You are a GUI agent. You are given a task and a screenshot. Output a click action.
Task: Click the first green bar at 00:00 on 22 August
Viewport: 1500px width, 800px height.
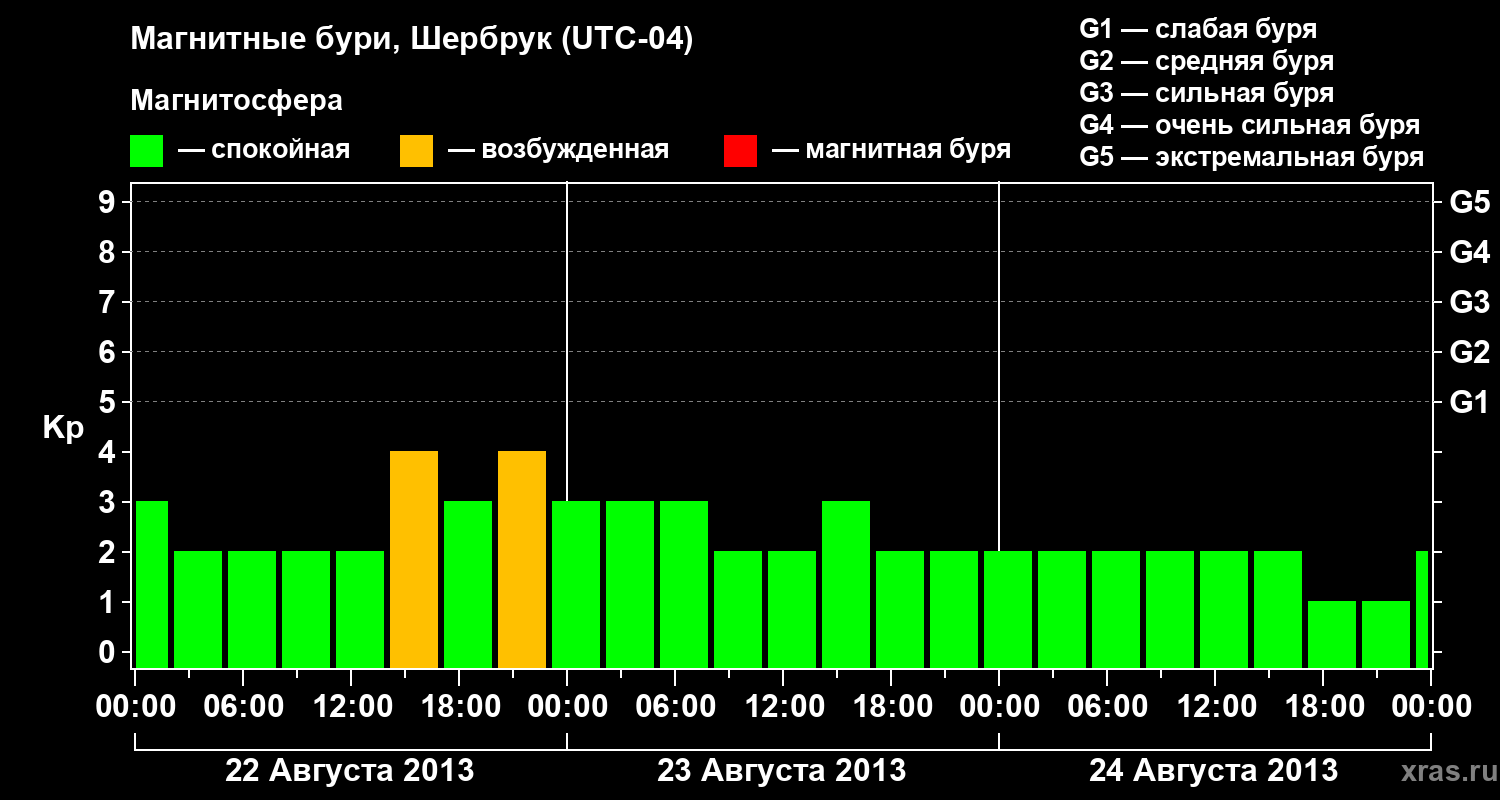pos(152,584)
